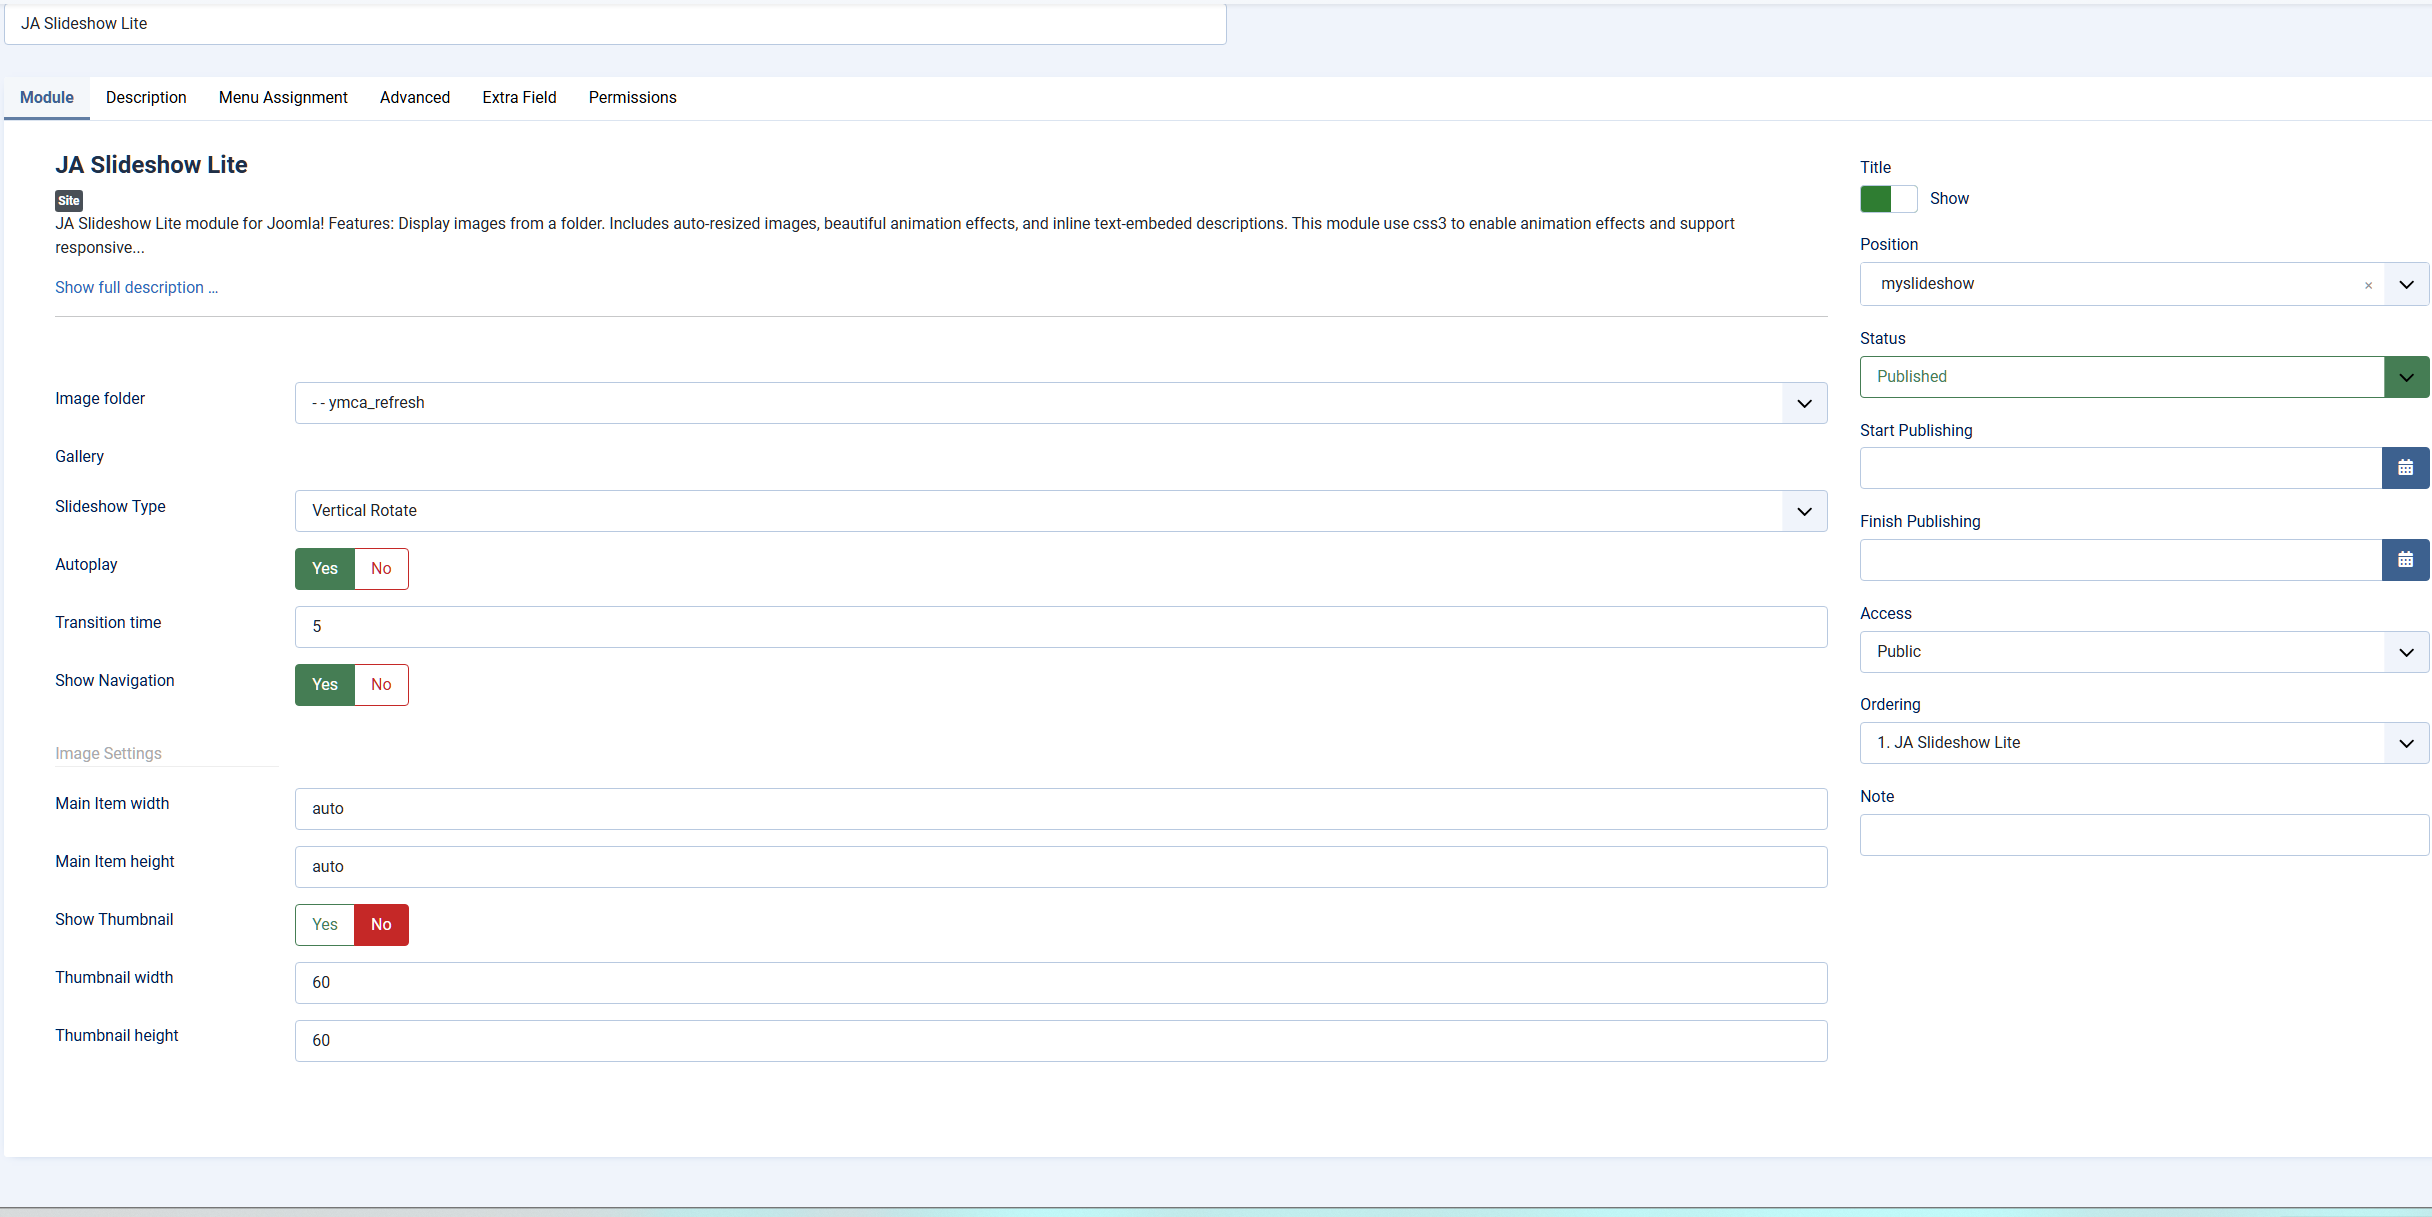Expand the Position dropdown chevron
This screenshot has height=1217, width=2432.
click(2406, 285)
